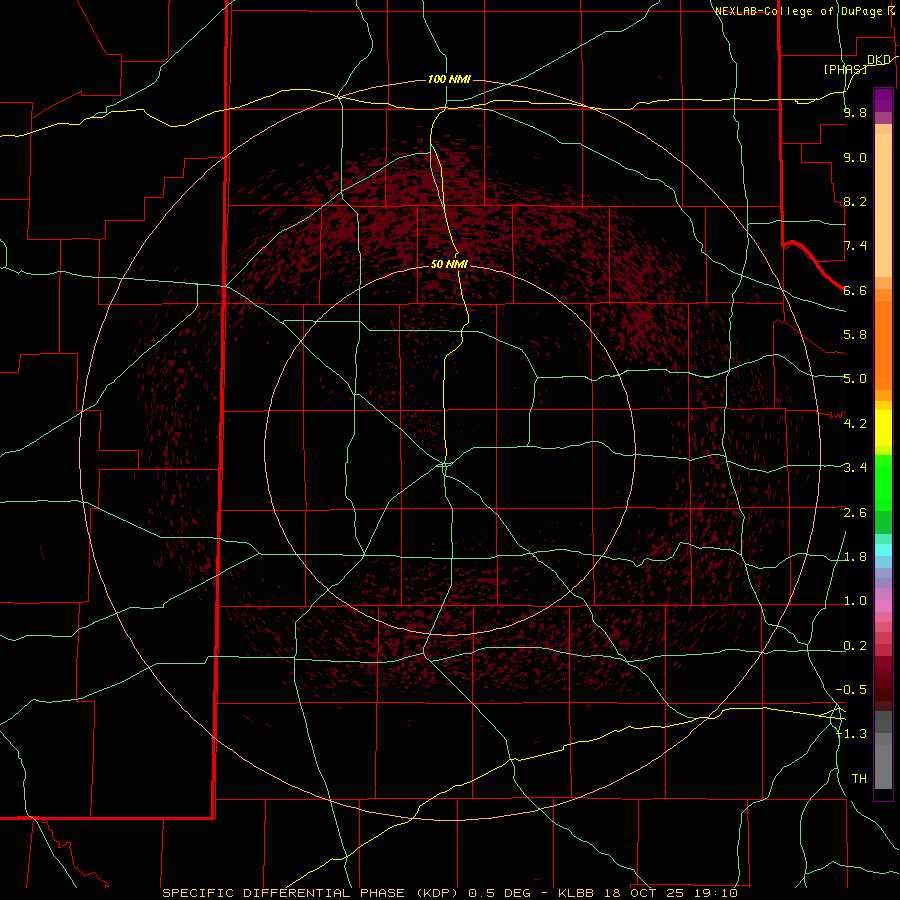The width and height of the screenshot is (900, 900).
Task: Click the 'SPECIFIC DIFFERENTIAL PHASE (KDP)' caption text
Action: [313, 893]
